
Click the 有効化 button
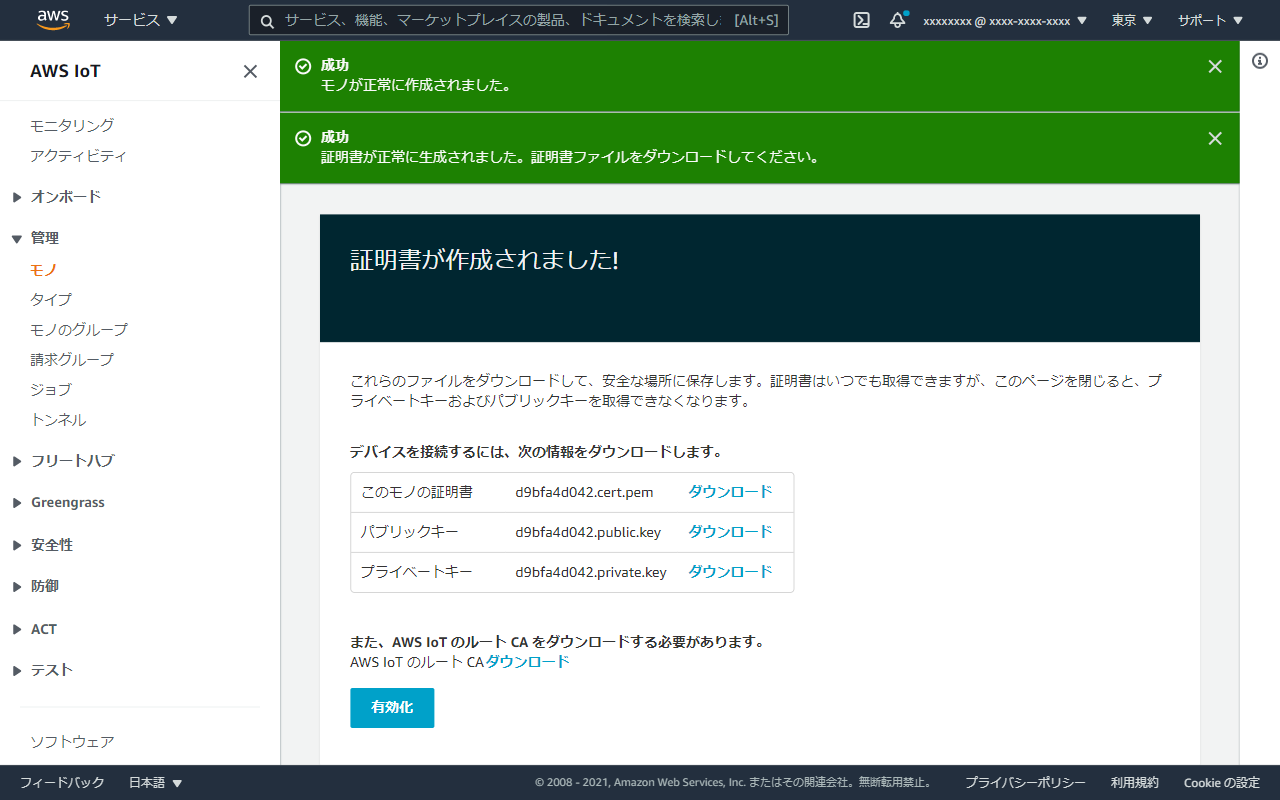392,707
